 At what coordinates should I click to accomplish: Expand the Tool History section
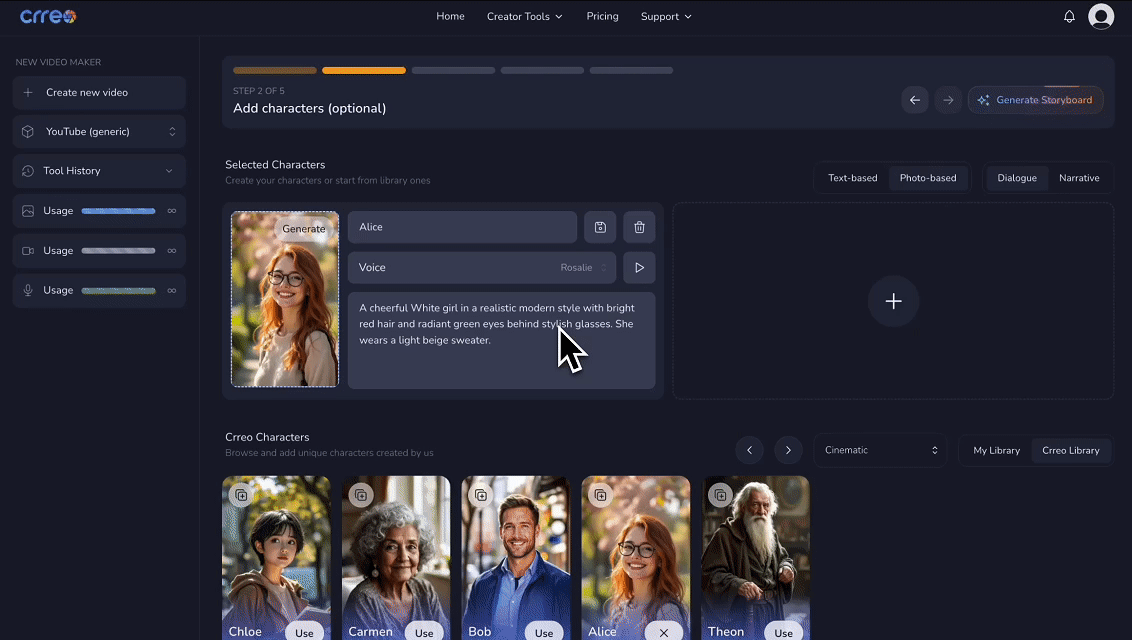coord(99,171)
